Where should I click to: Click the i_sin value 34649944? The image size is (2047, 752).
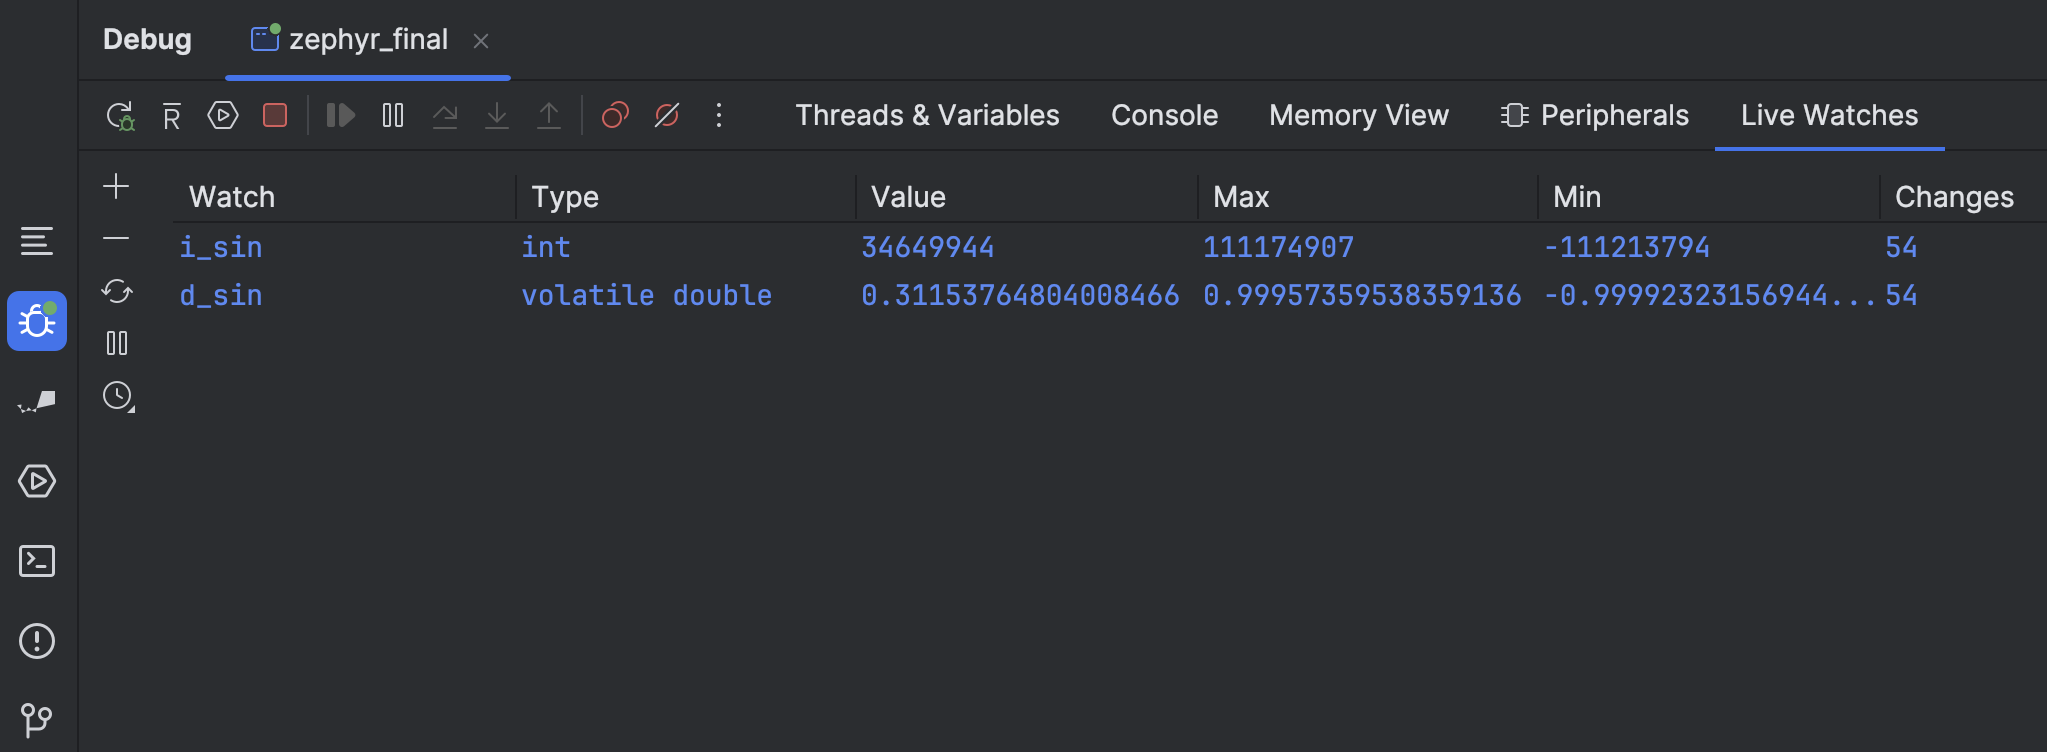(x=928, y=247)
